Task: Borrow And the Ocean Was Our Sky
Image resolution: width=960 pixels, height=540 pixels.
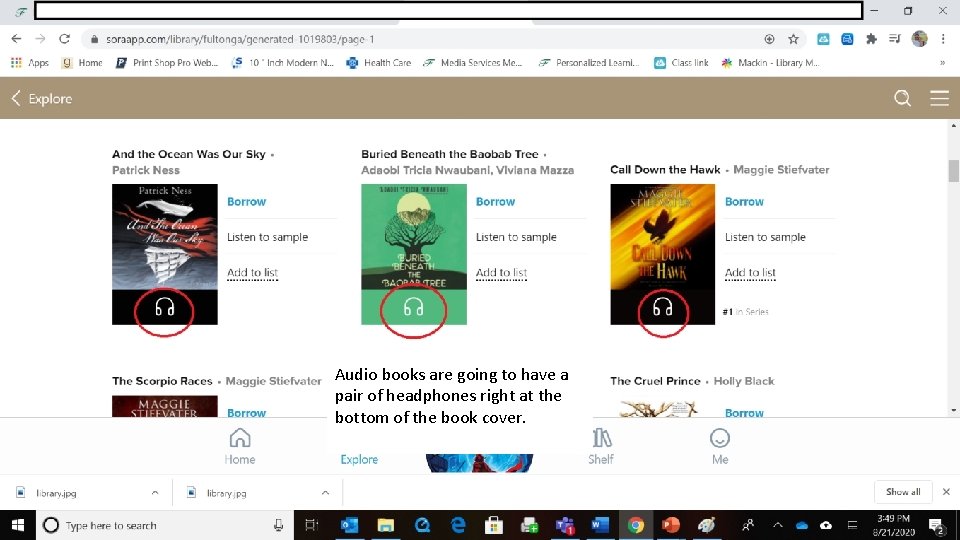Action: 246,201
